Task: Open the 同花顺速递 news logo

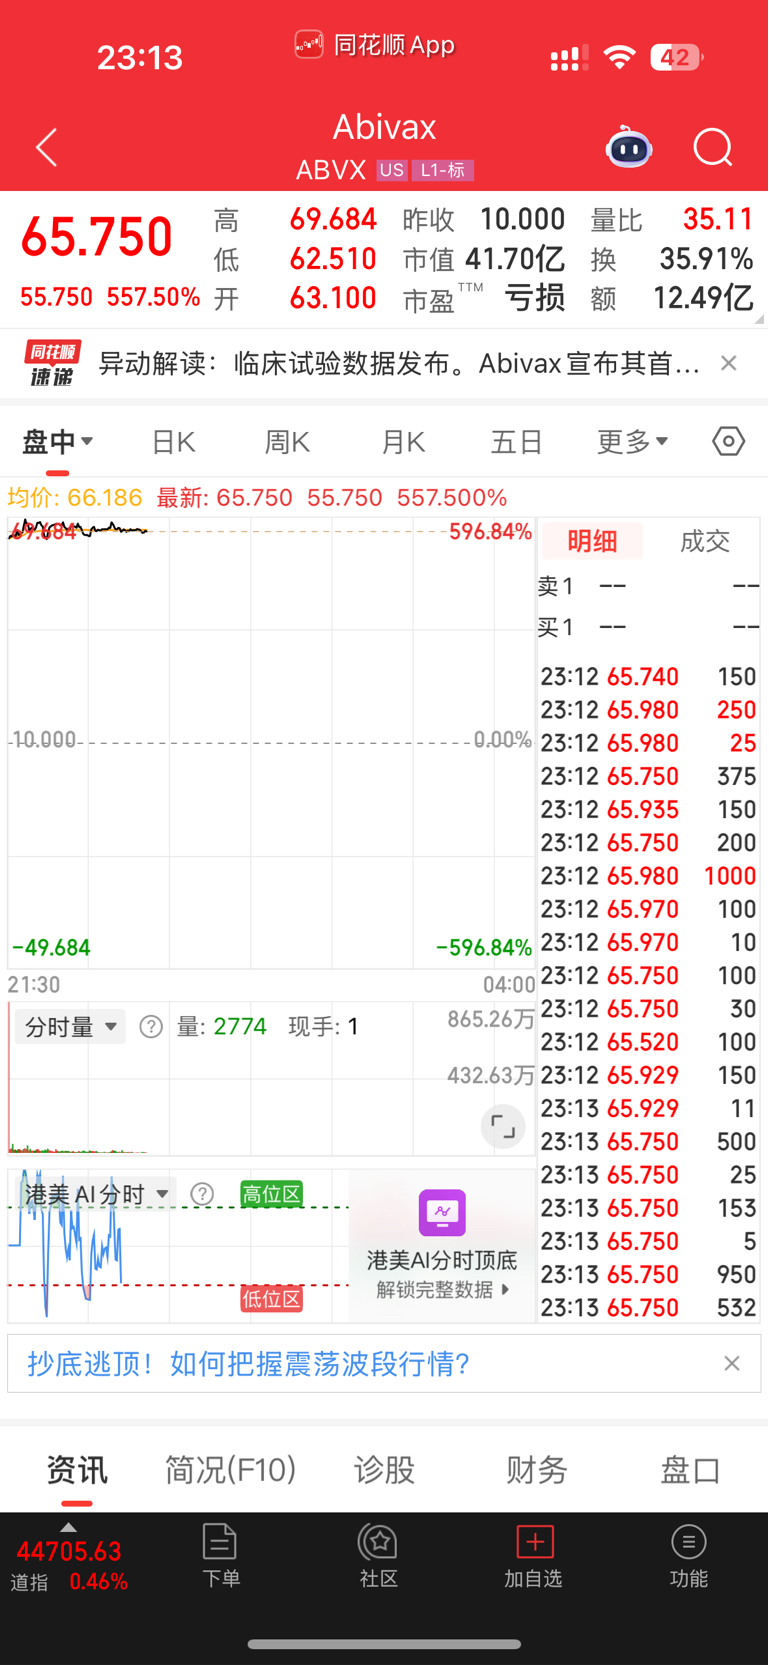Action: pyautogui.click(x=52, y=363)
